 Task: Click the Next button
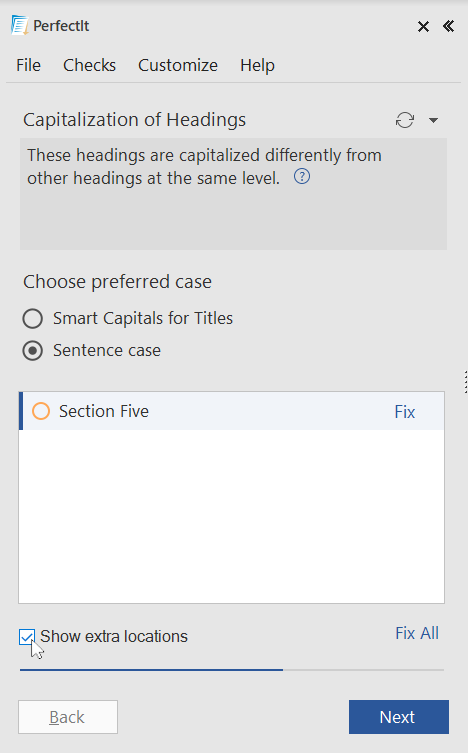coord(399,717)
